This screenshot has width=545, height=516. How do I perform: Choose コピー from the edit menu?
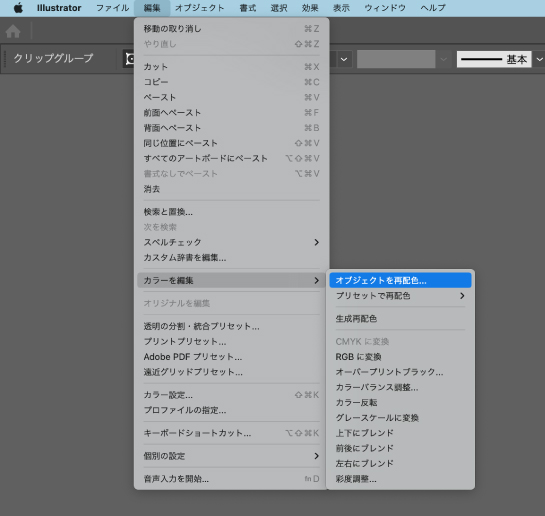(231, 82)
